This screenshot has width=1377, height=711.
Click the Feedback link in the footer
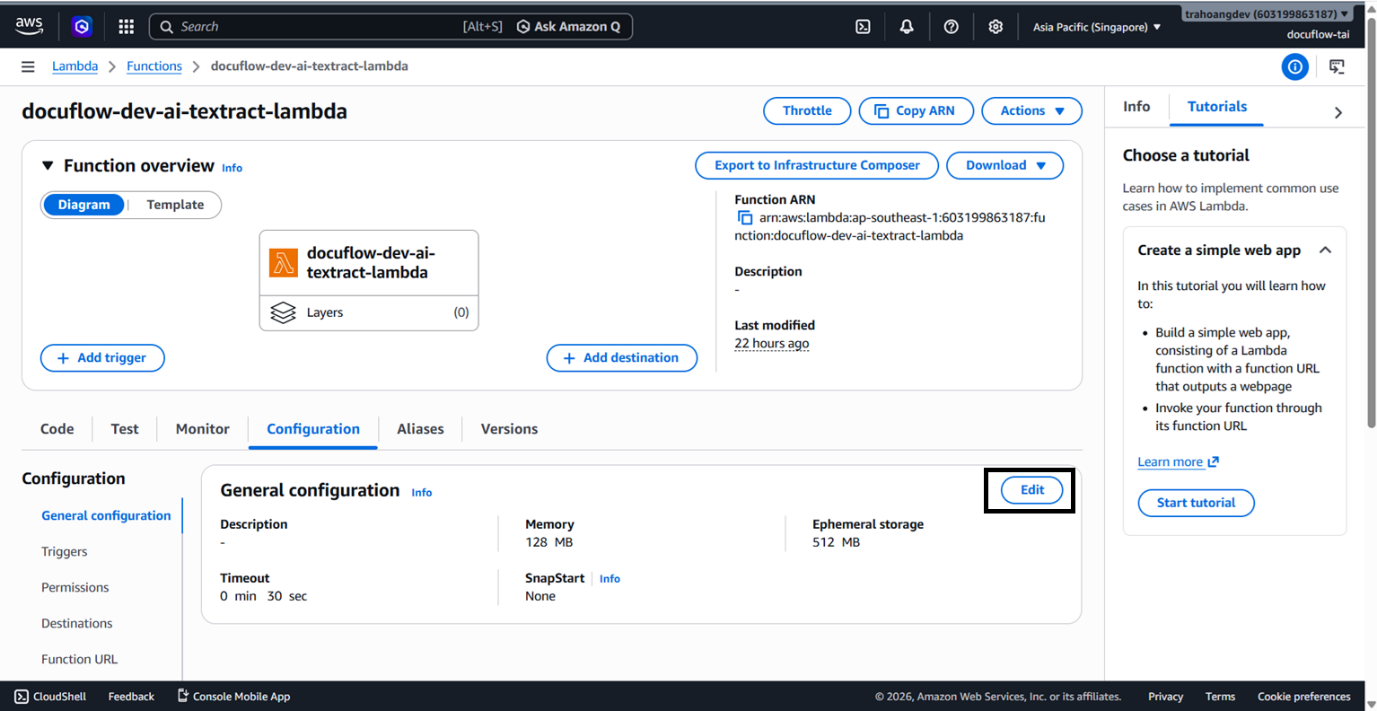[131, 696]
